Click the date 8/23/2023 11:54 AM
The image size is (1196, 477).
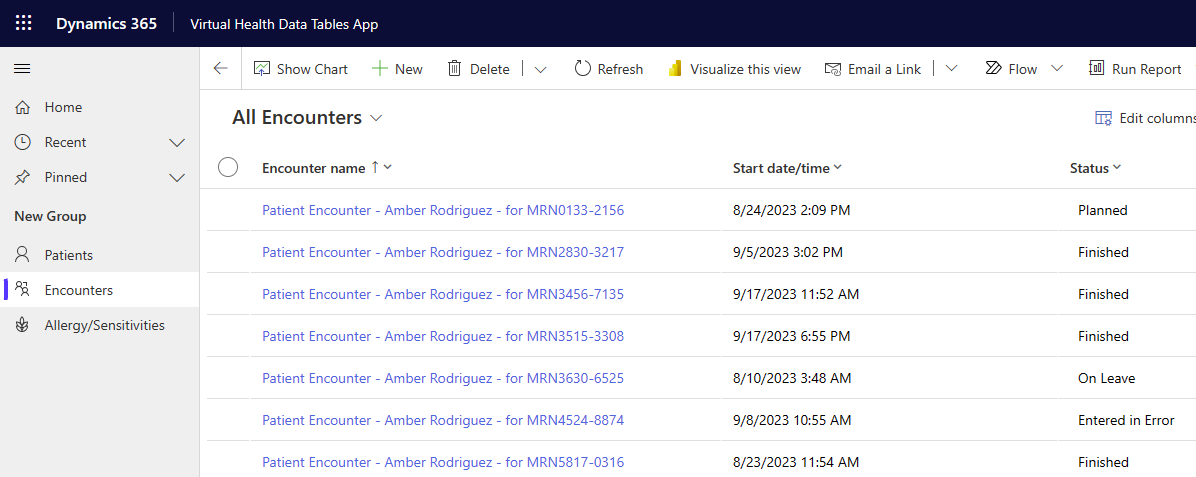tap(796, 462)
